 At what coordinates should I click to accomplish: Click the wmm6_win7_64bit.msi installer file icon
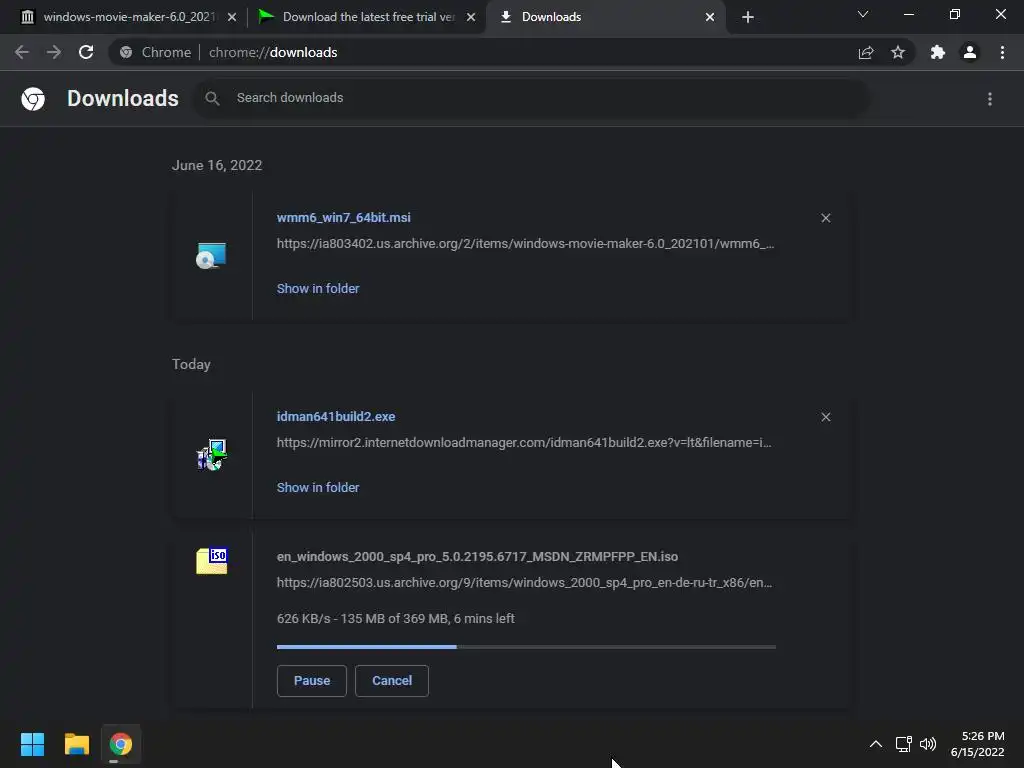click(x=212, y=255)
